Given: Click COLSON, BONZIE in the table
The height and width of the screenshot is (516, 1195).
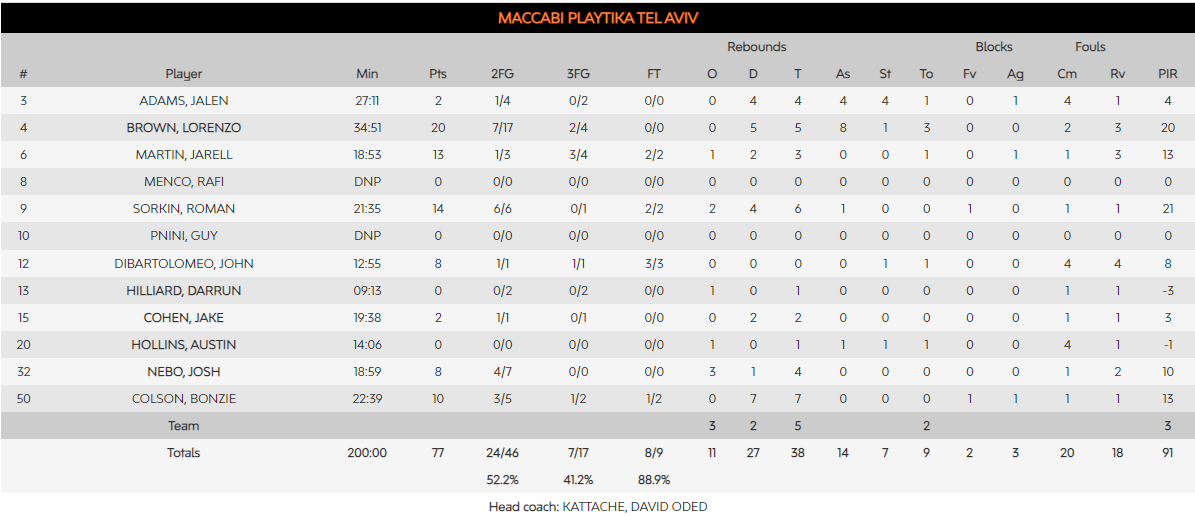Looking at the screenshot, I should (x=183, y=399).
